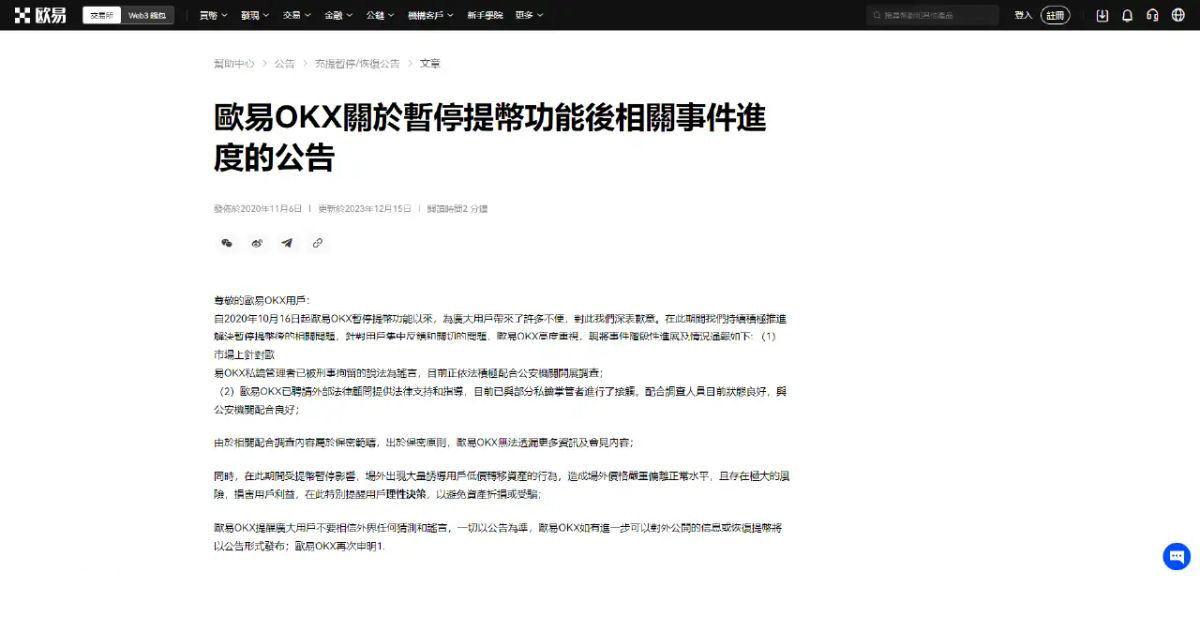This screenshot has width=1200, height=617.
Task: Click the paragraph starting 自2020年10月16日起
Action: (501, 336)
